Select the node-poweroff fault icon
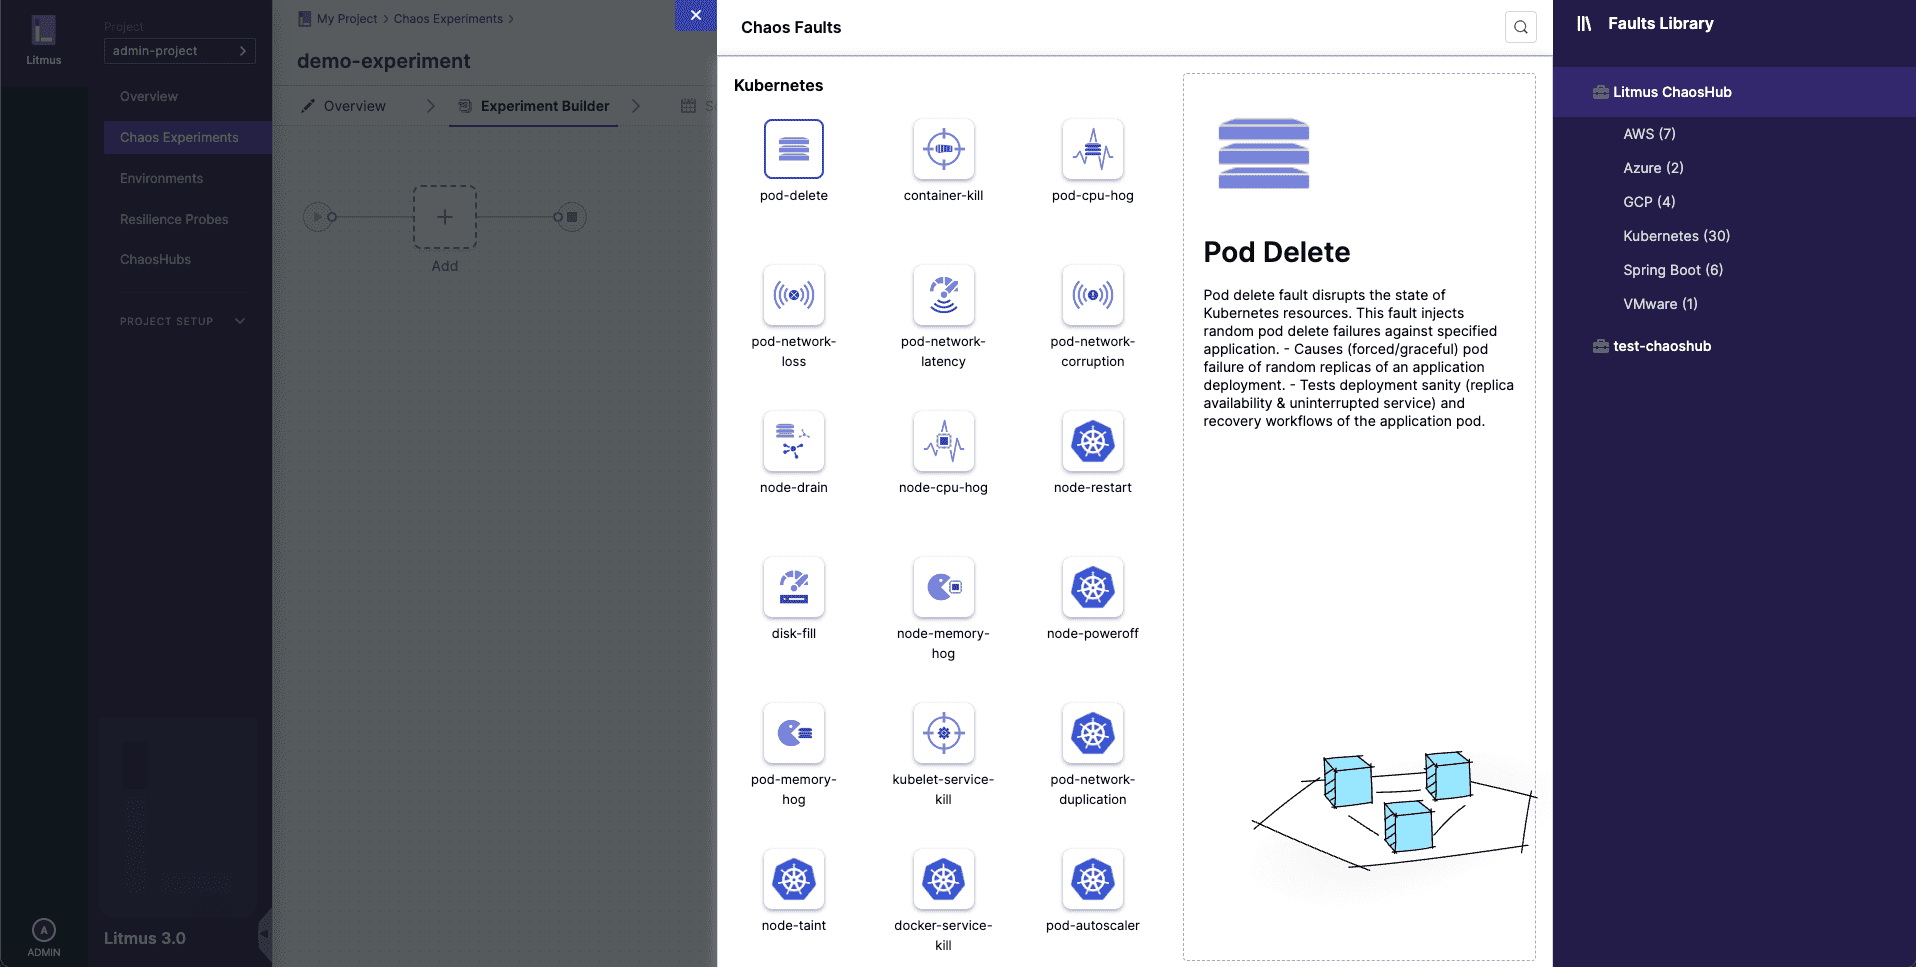This screenshot has height=967, width=1916. coord(1093,587)
